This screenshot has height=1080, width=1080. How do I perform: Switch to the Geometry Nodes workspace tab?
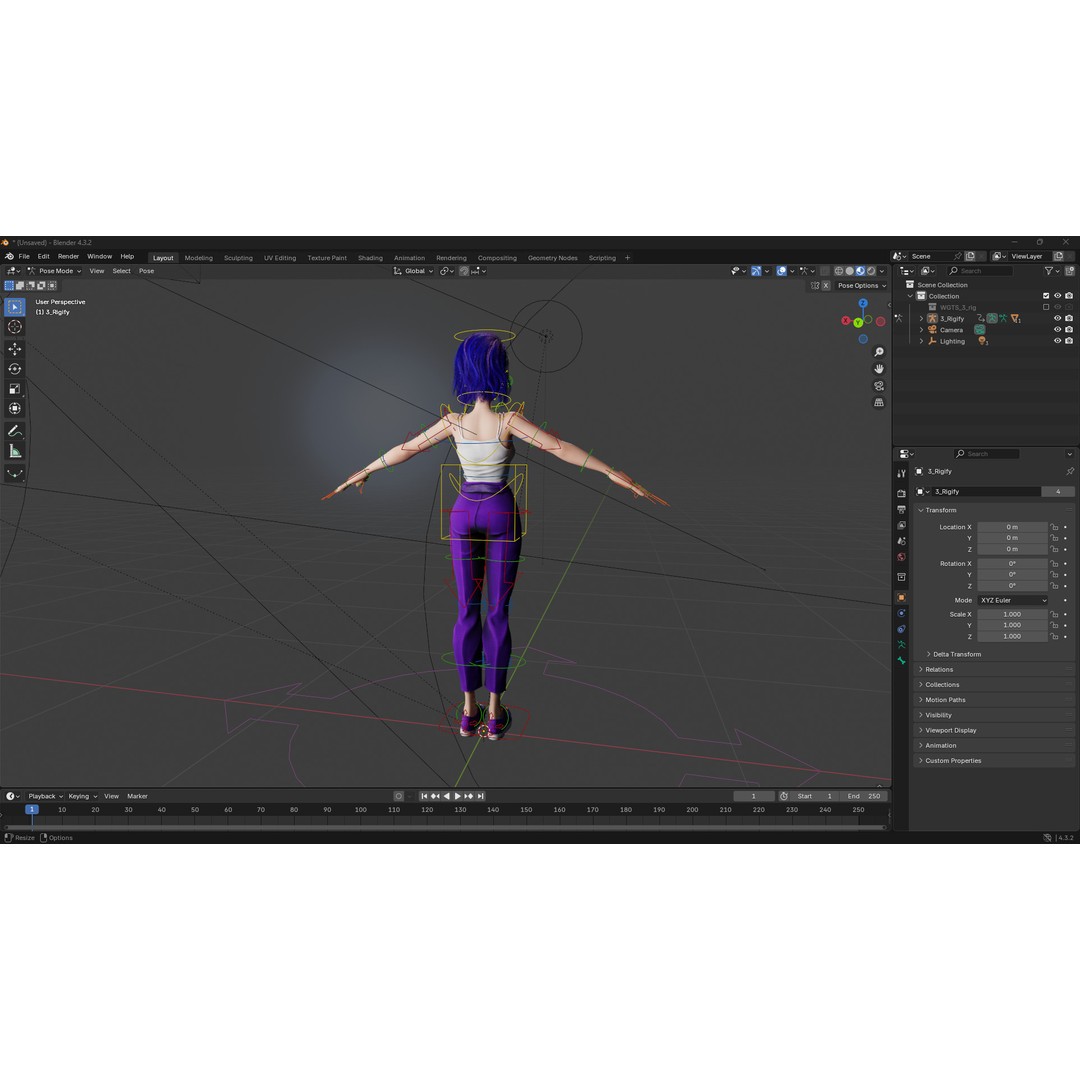(x=552, y=258)
